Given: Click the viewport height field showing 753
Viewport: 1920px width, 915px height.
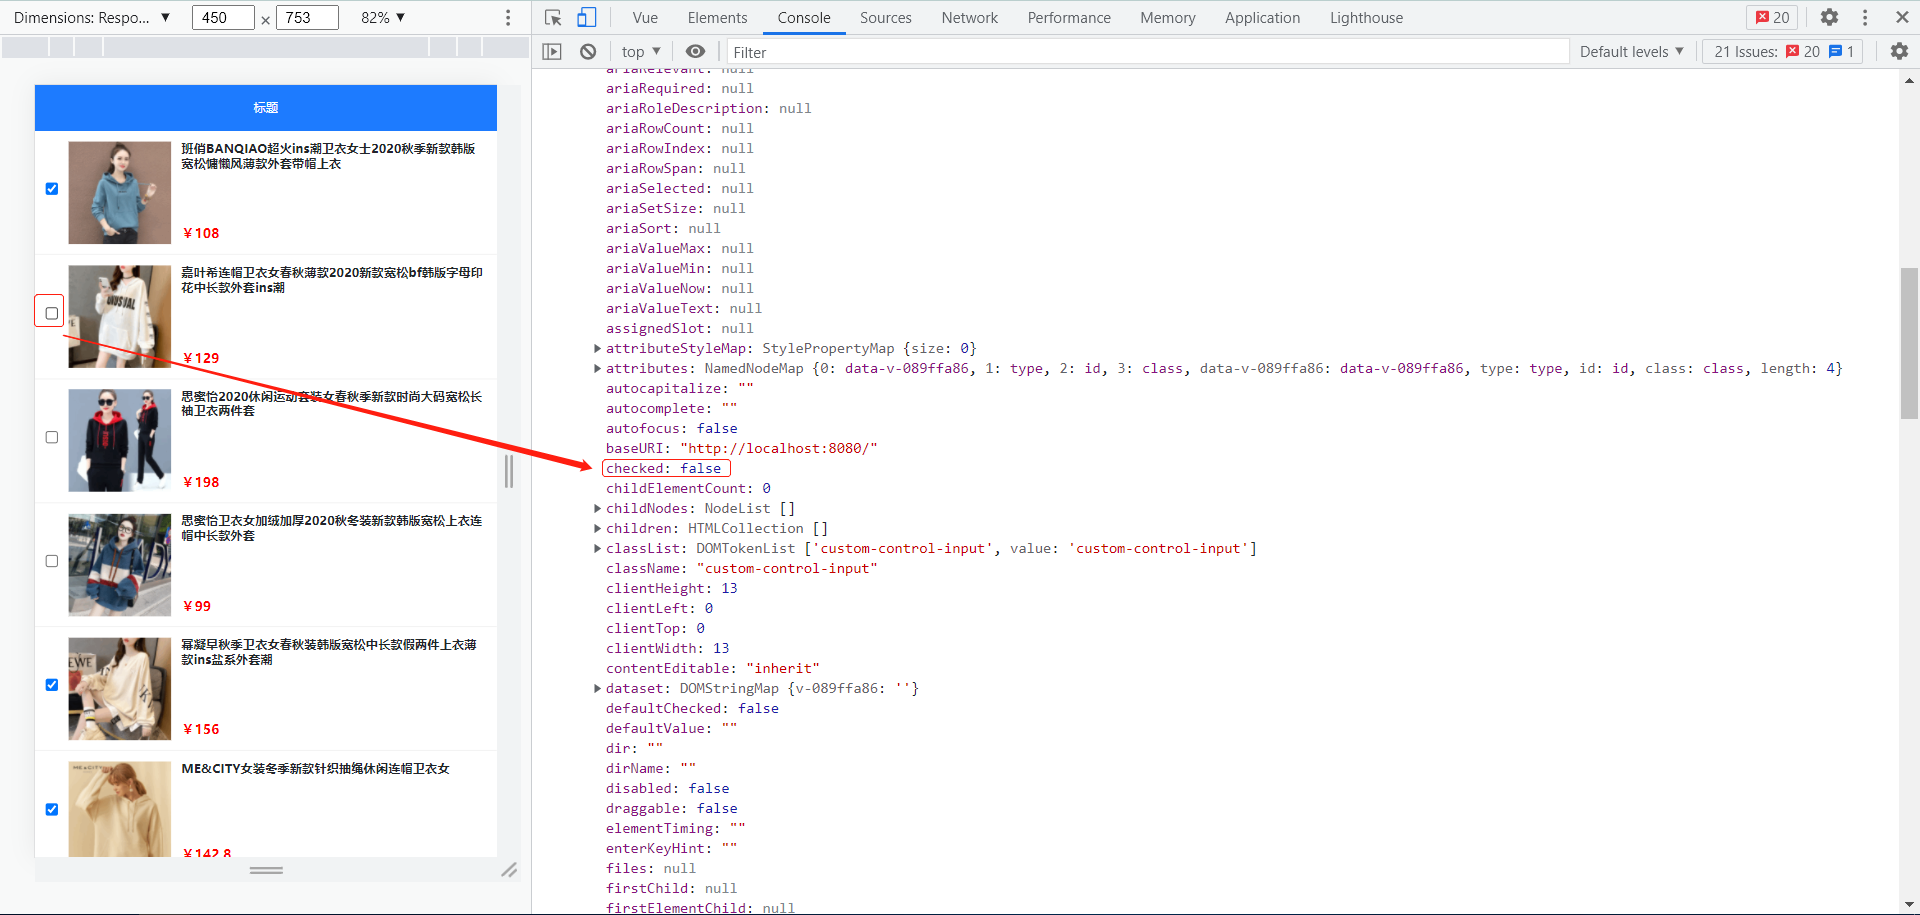Looking at the screenshot, I should click(307, 18).
